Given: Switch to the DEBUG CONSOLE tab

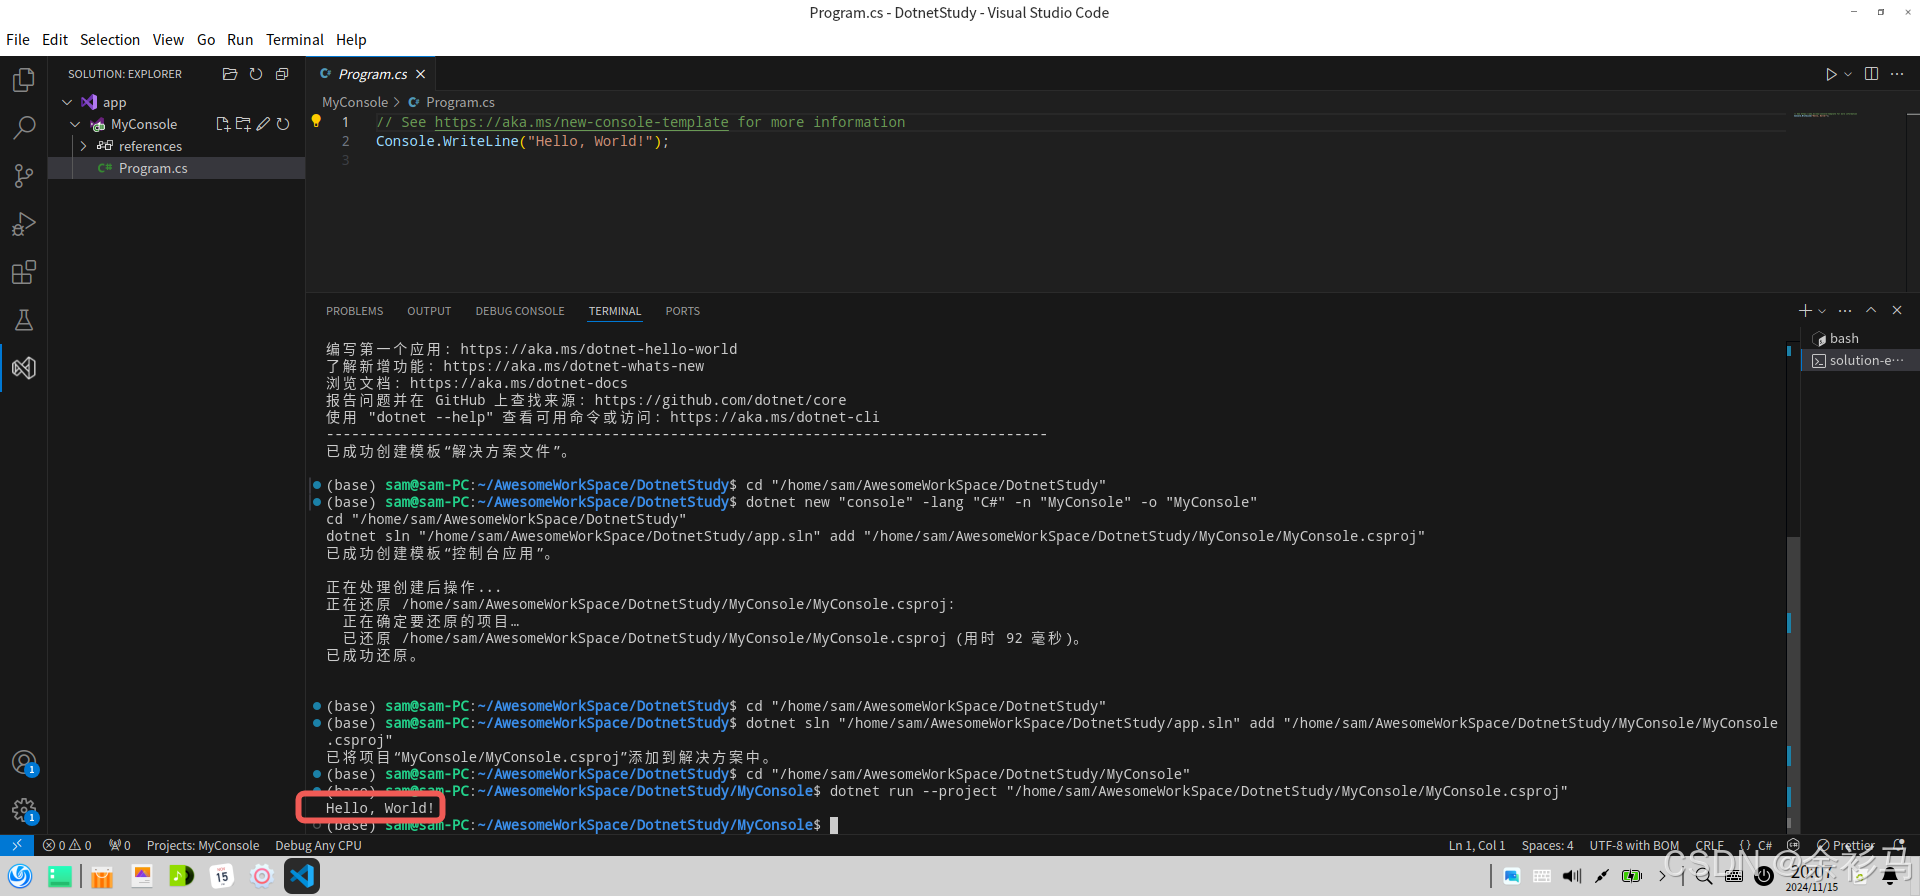Looking at the screenshot, I should pos(520,311).
